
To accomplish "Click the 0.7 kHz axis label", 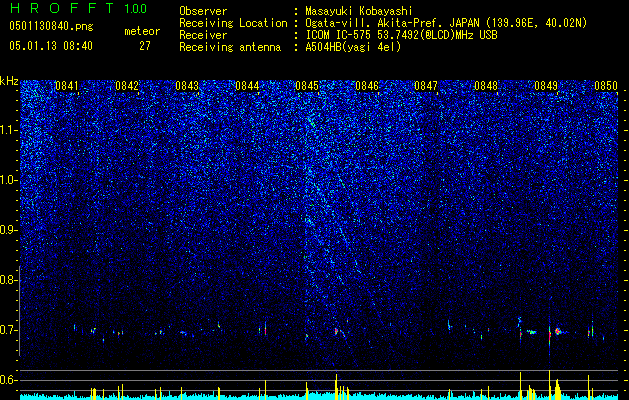I will tap(9, 330).
